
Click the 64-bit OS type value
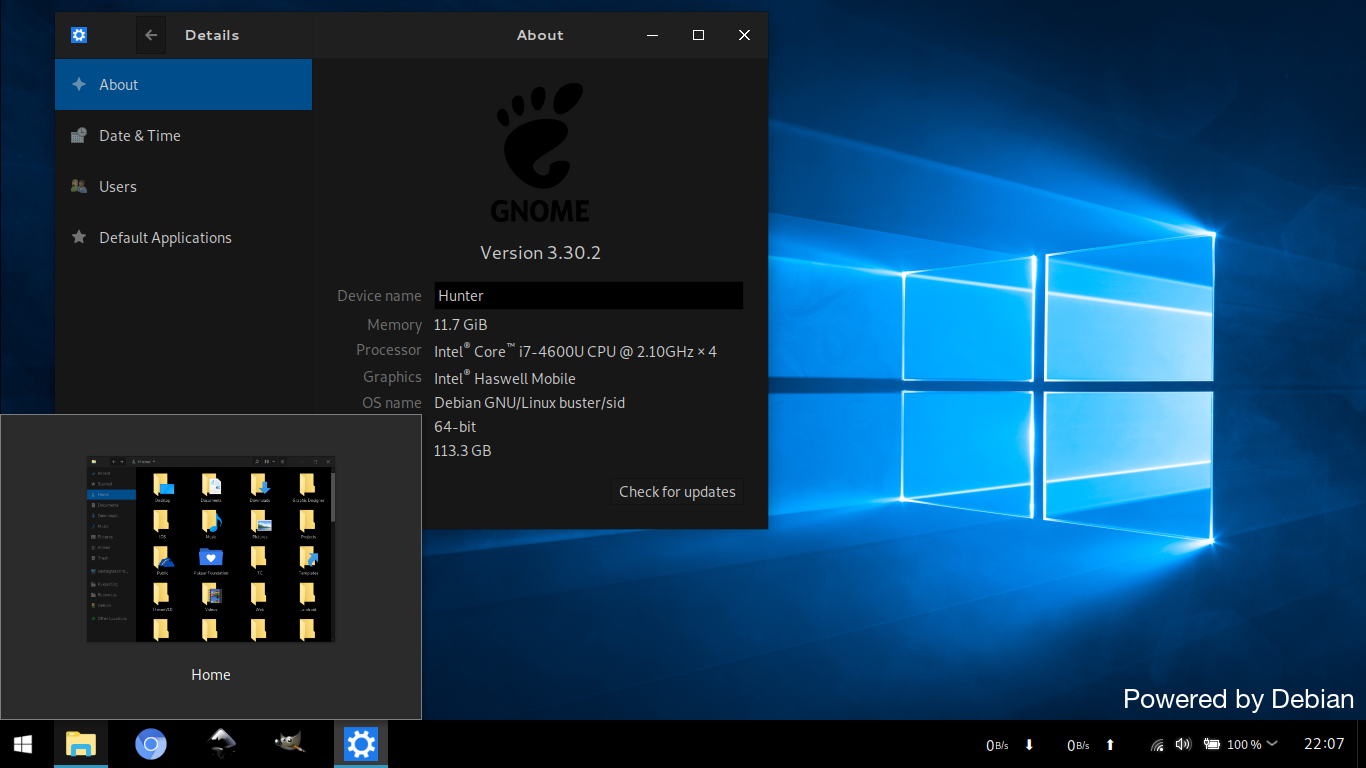pyautogui.click(x=455, y=427)
